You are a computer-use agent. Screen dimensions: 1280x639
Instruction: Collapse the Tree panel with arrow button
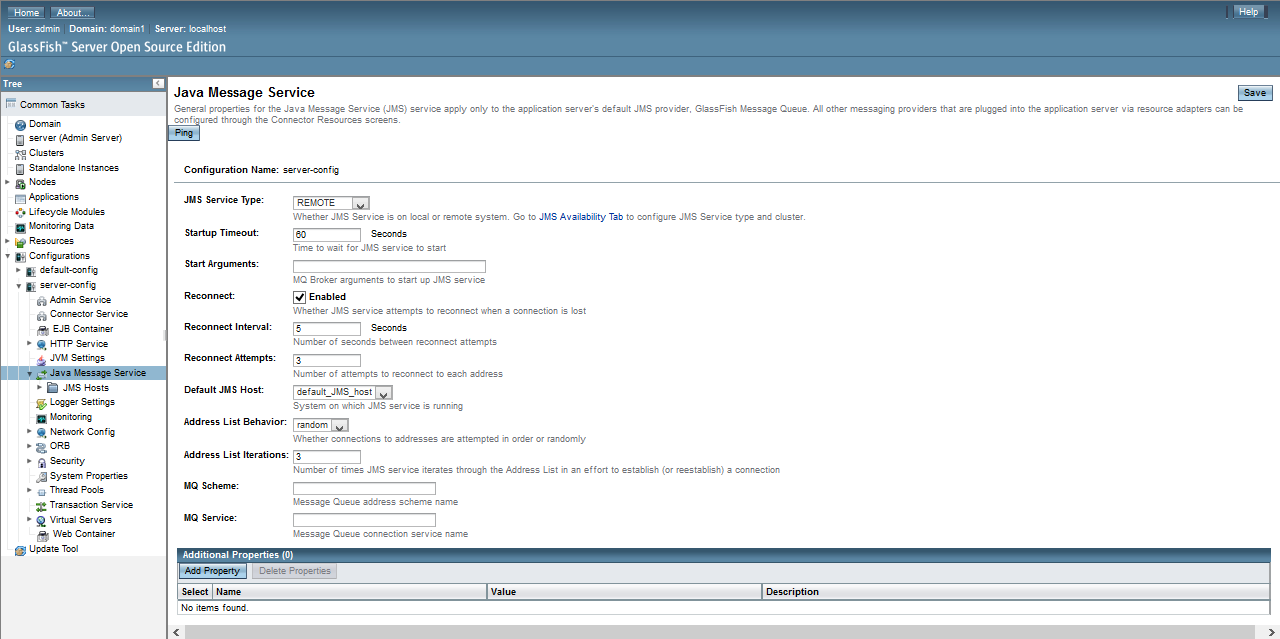click(158, 83)
